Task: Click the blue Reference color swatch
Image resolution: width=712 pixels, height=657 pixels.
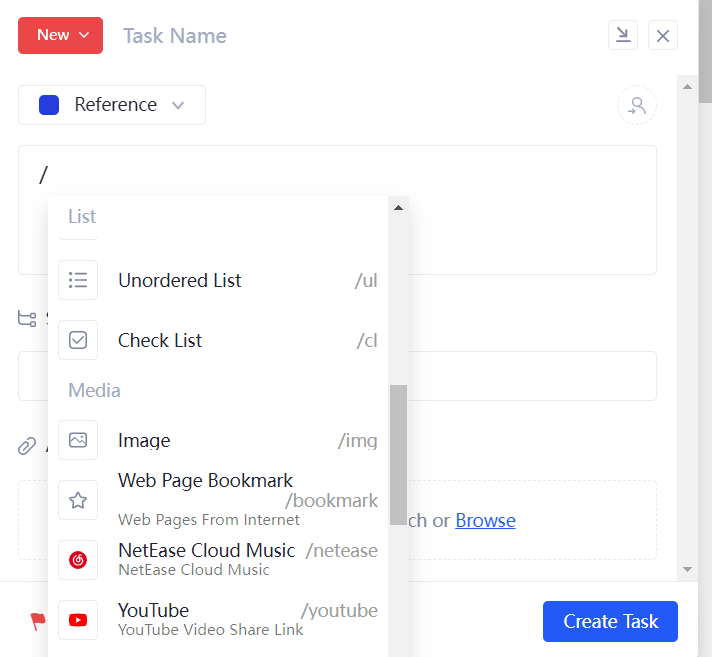Action: 49,105
